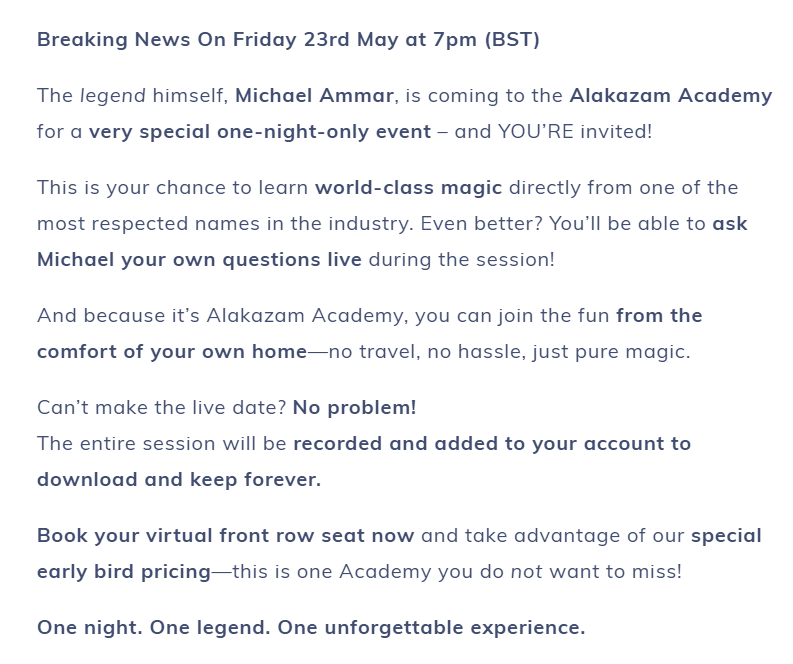The image size is (793, 664).
Task: Click the closing line 'One night. One legend.'
Action: (154, 628)
